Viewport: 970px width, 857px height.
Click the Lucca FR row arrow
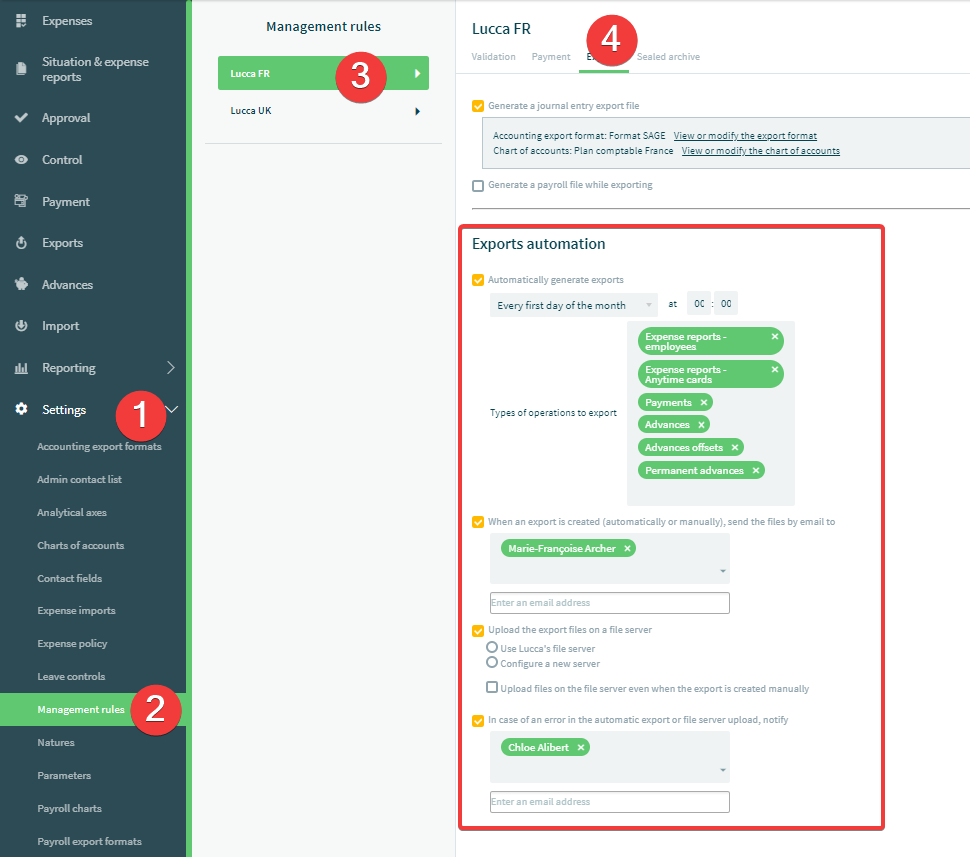pos(418,74)
